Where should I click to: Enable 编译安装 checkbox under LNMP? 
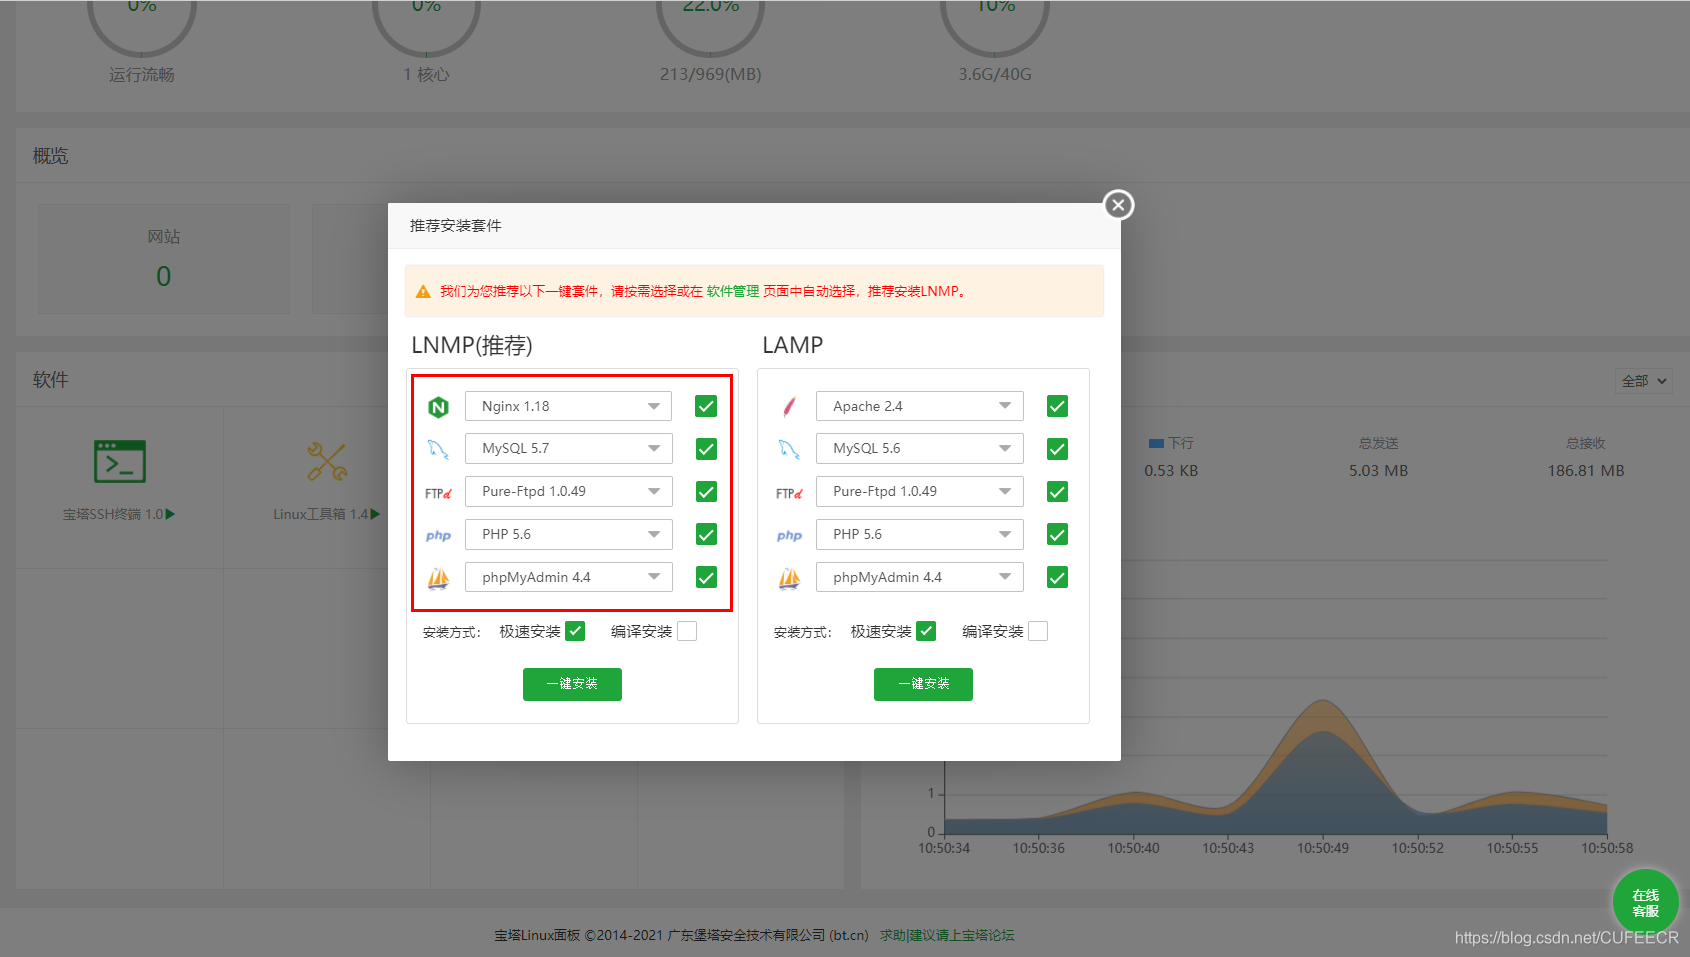pos(687,631)
